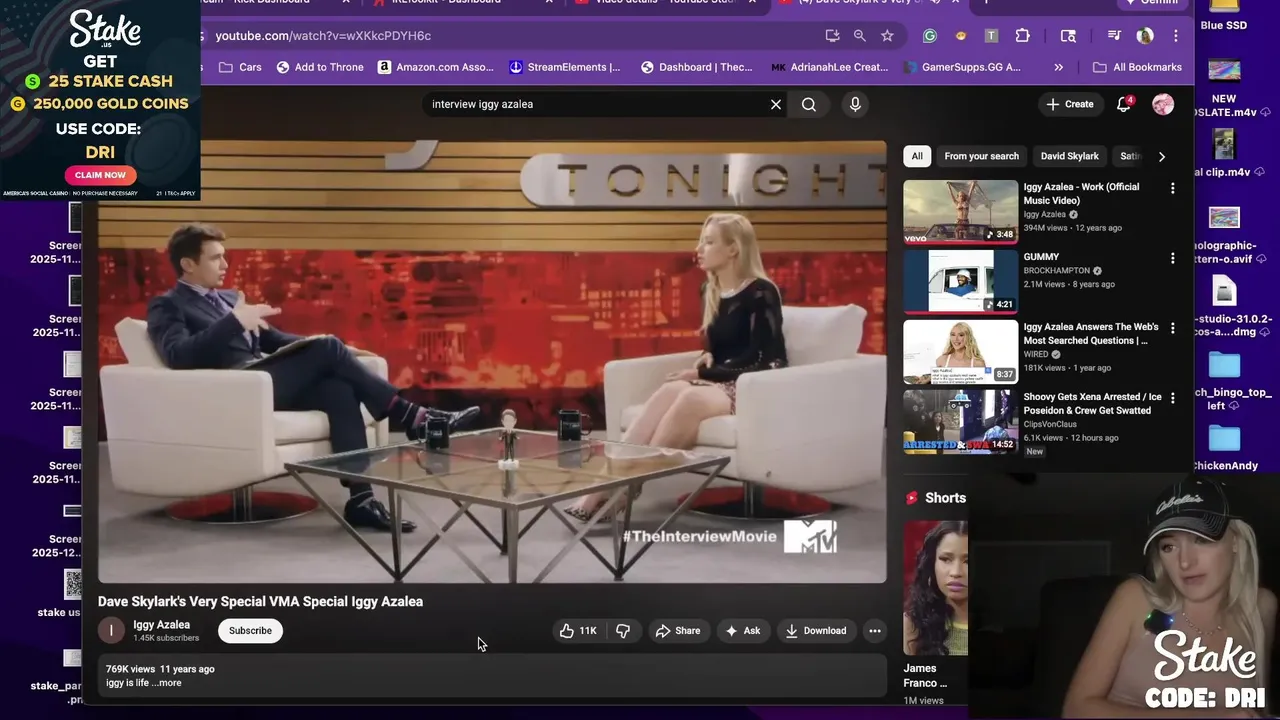Open Chrome profile avatar in toolbar
Viewport: 1280px width, 720px height.
tap(1146, 36)
